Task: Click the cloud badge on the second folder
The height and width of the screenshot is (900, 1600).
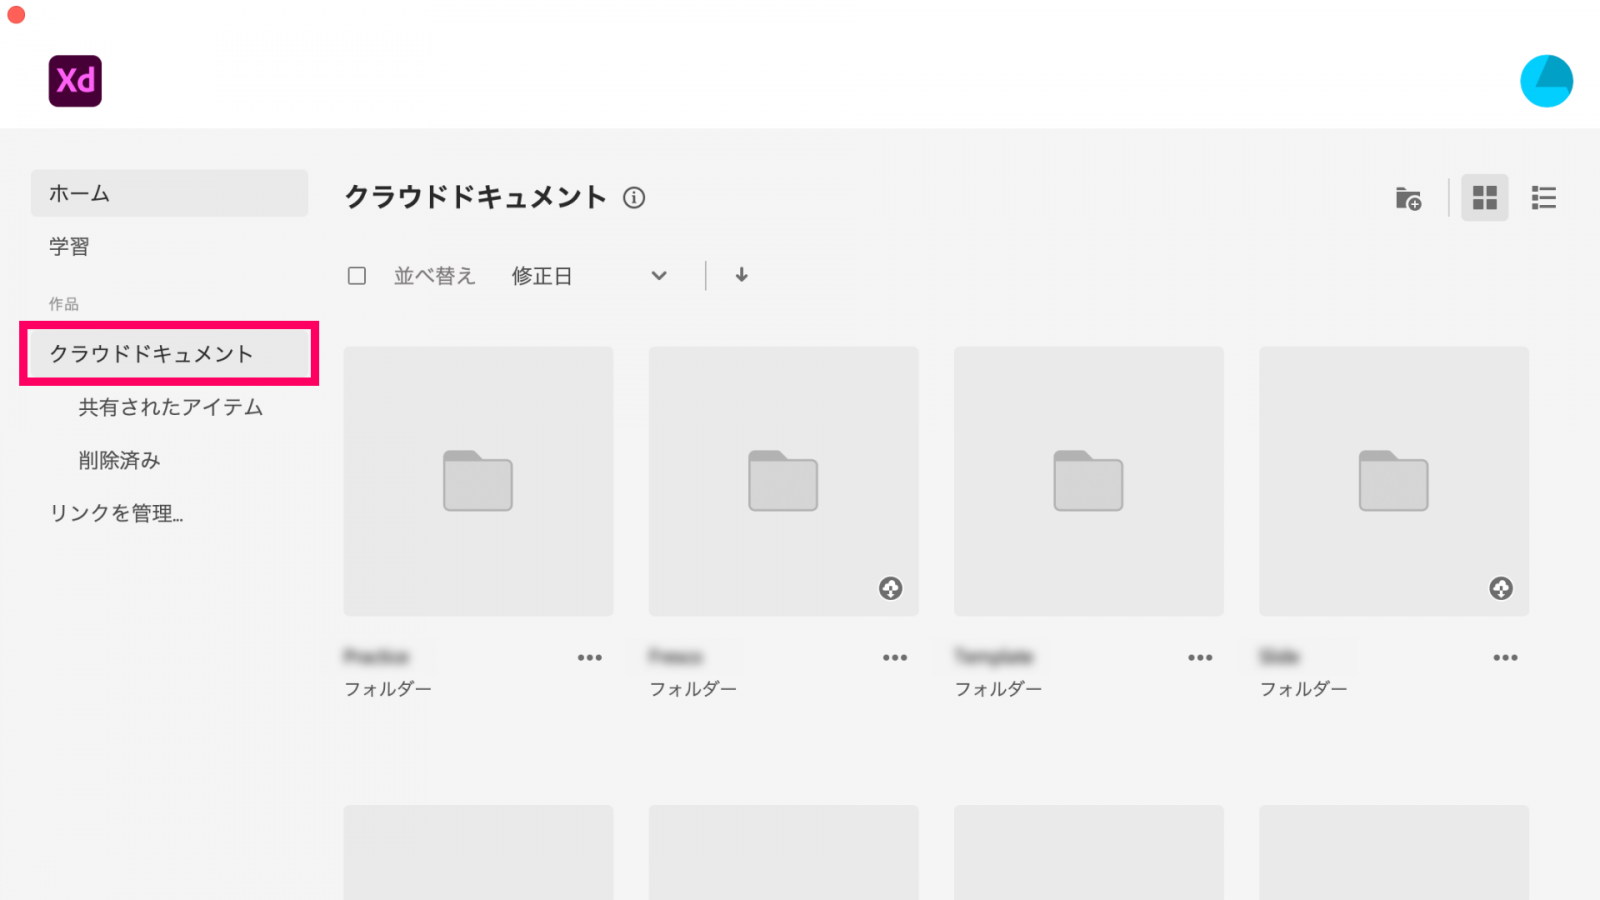Action: click(x=891, y=588)
